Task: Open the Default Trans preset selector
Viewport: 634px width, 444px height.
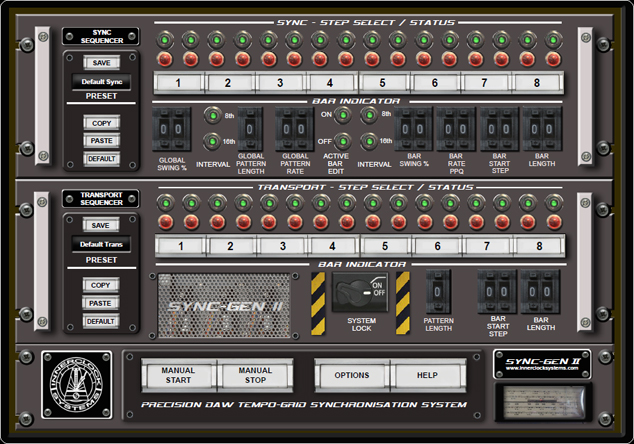Action: click(x=101, y=244)
